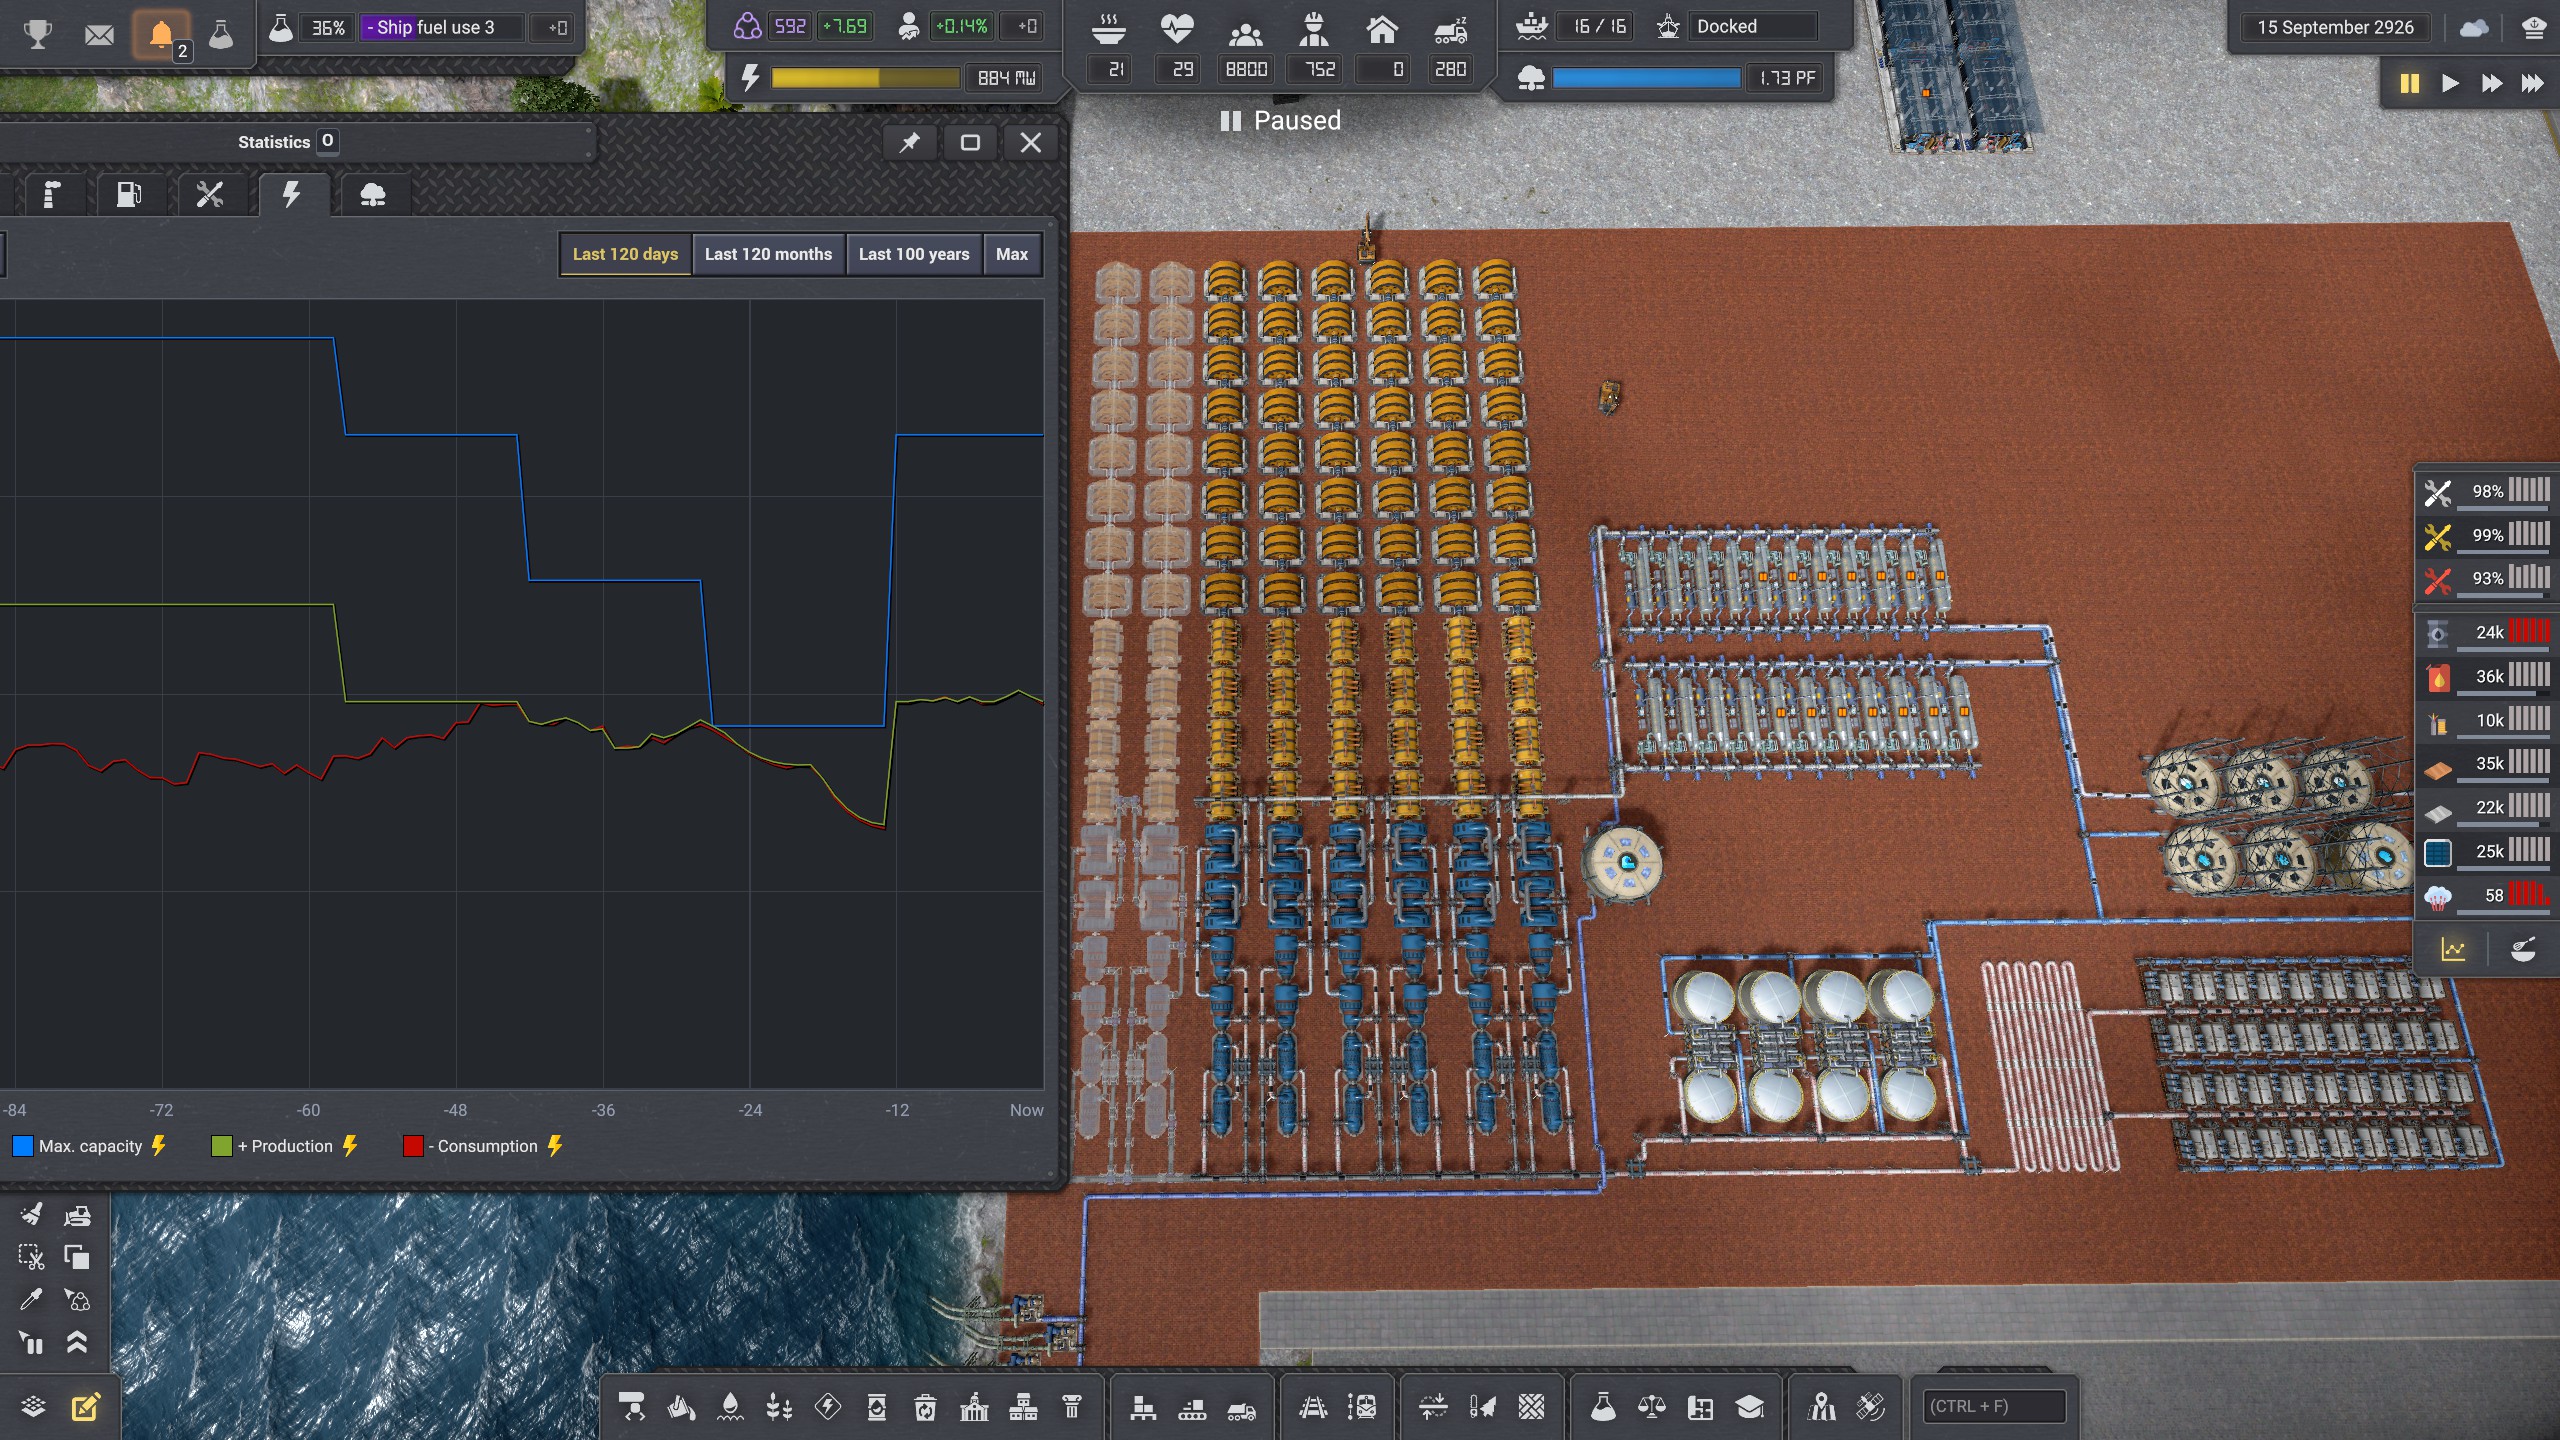Open the world map icon
Image resolution: width=2560 pixels, height=1440 pixels.
coord(1822,1407)
